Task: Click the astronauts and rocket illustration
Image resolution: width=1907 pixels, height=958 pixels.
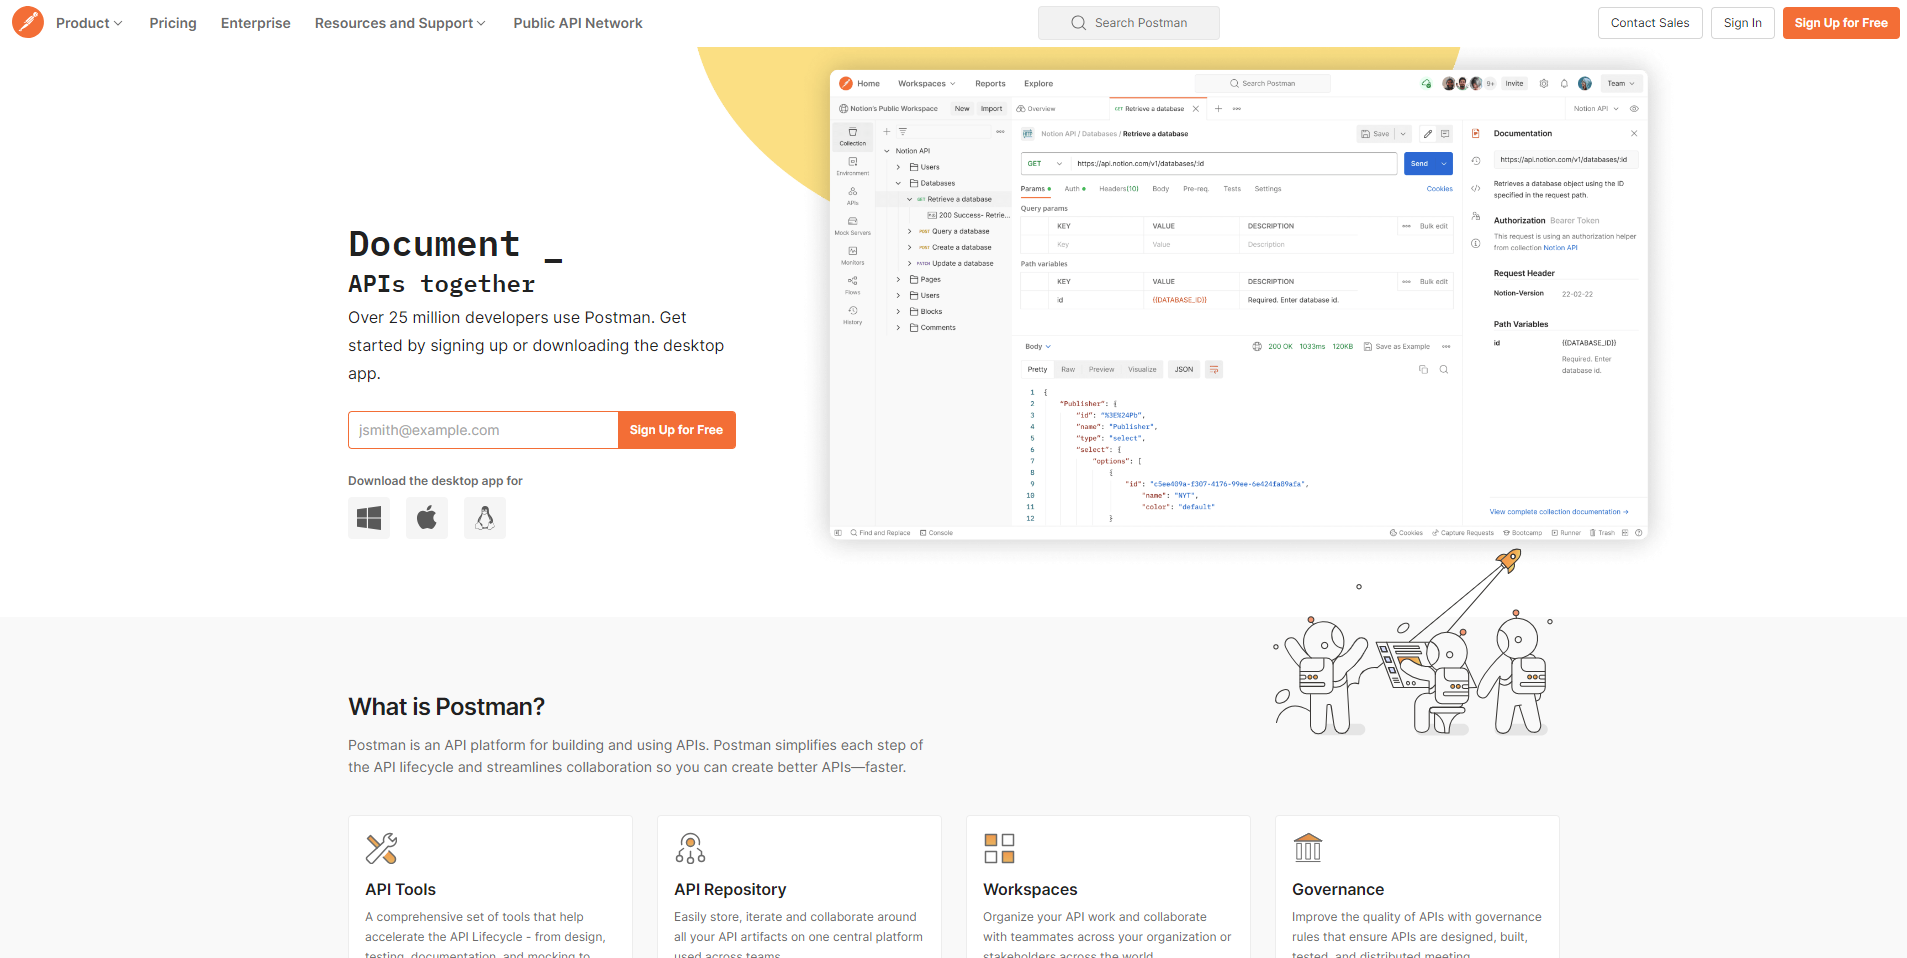Action: pos(1413,644)
